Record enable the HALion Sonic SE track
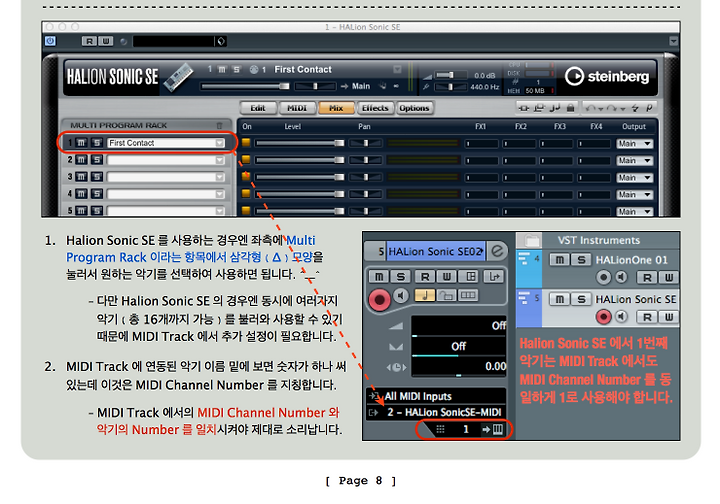This screenshot has height=504, width=720. click(603, 317)
